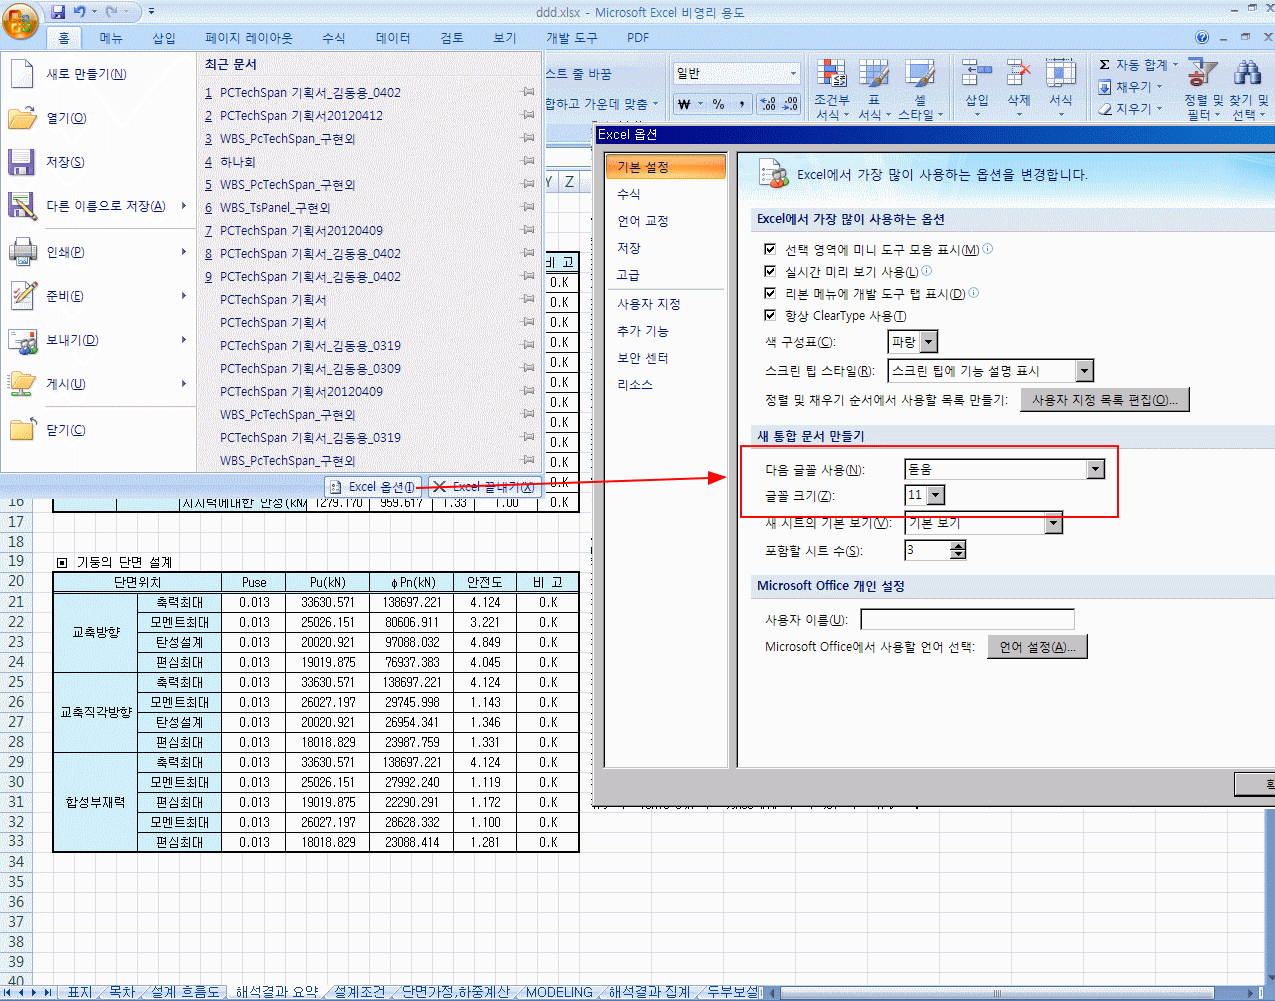Toggle the 실시간 미리 보기 사용 checkbox
The image size is (1275, 1001).
[770, 271]
